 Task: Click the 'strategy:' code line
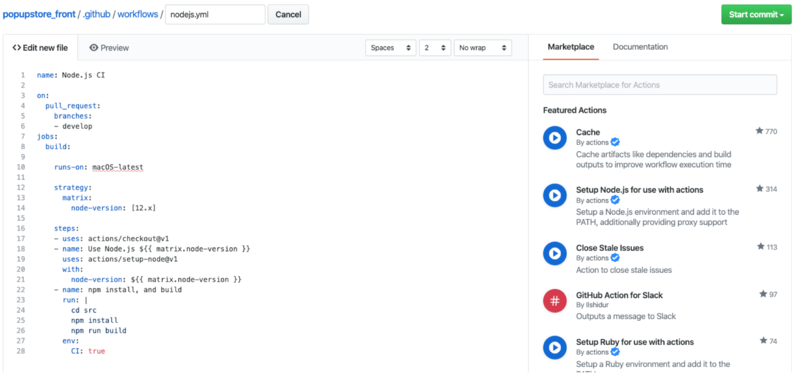click(x=73, y=187)
